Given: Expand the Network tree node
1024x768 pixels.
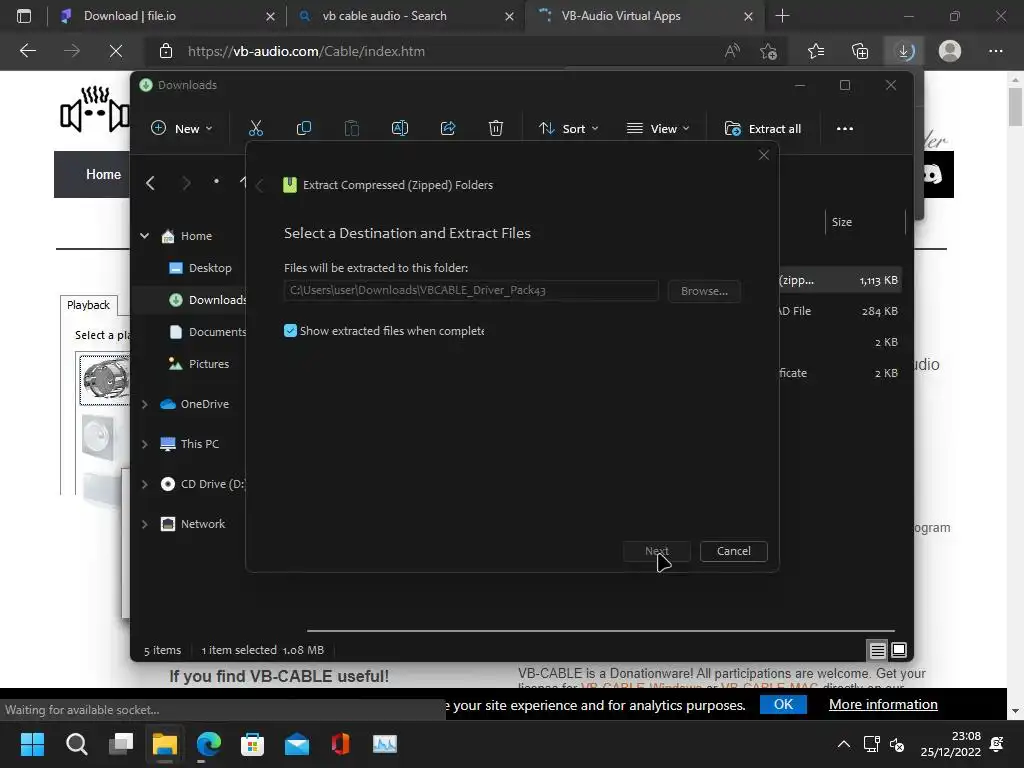Looking at the screenshot, I should [144, 524].
